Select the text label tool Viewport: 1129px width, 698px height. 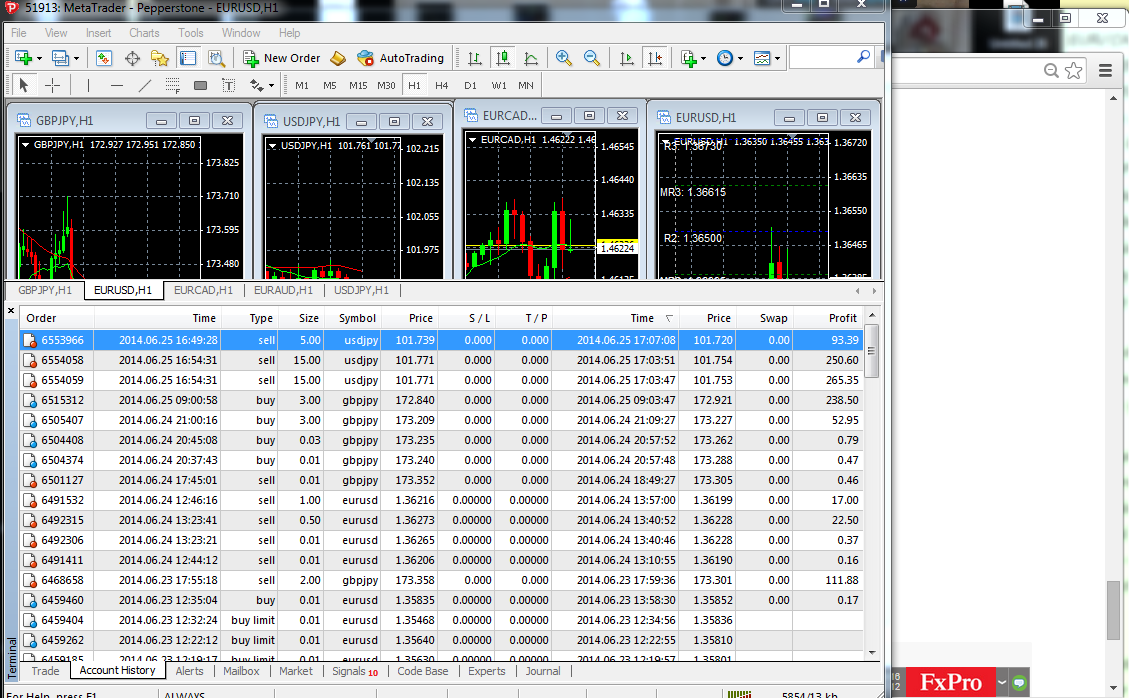(x=229, y=86)
